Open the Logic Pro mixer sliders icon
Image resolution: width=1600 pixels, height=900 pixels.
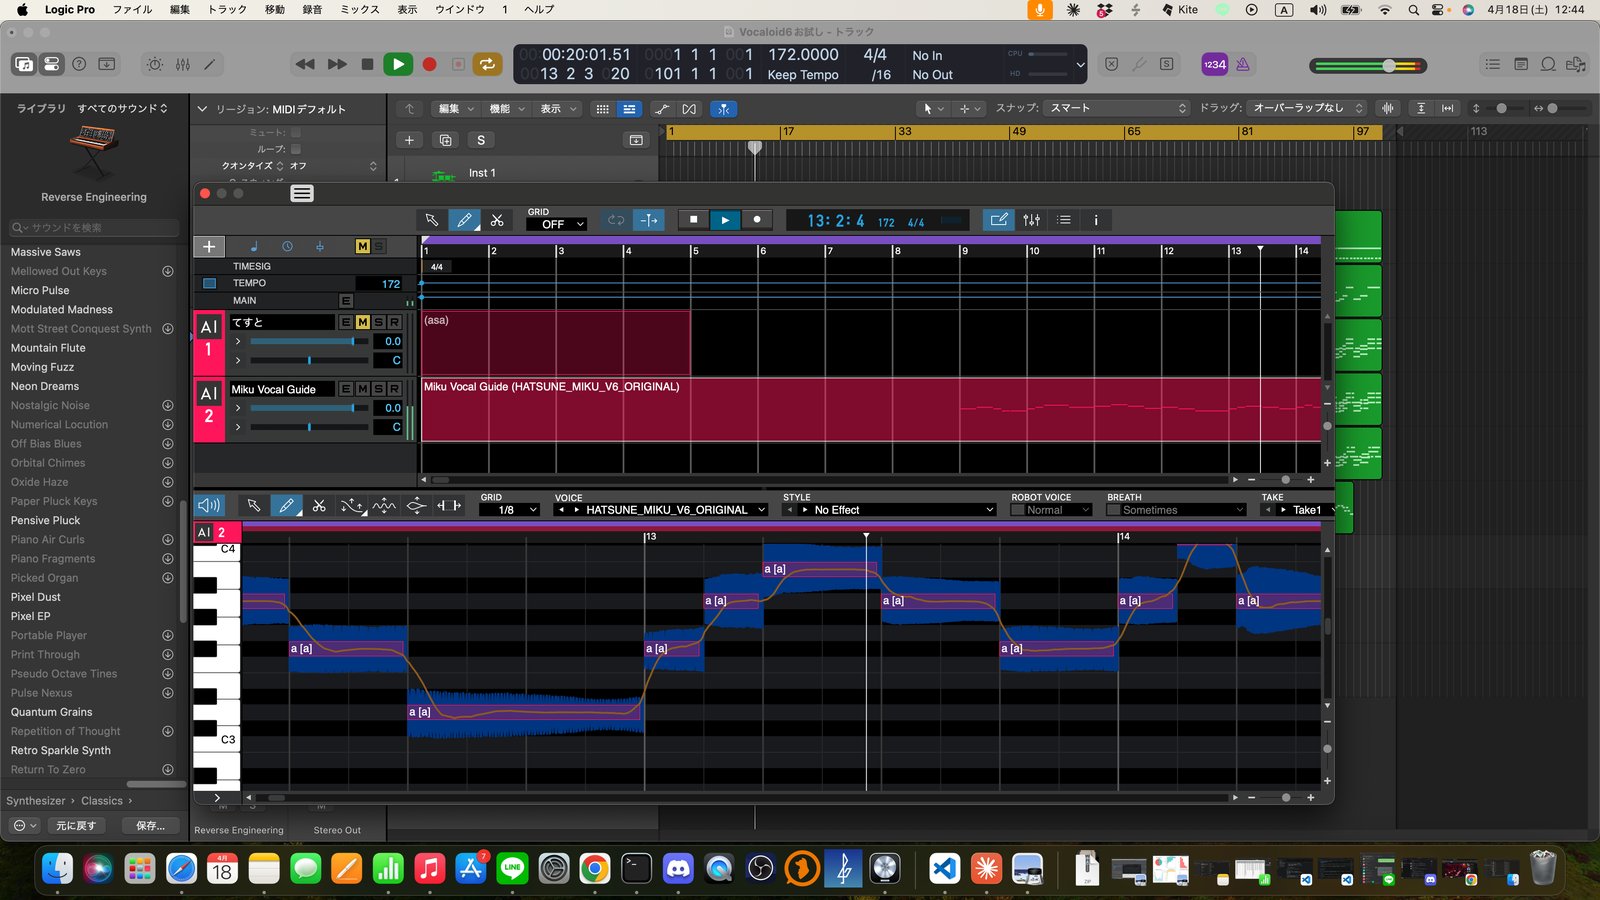(x=183, y=64)
